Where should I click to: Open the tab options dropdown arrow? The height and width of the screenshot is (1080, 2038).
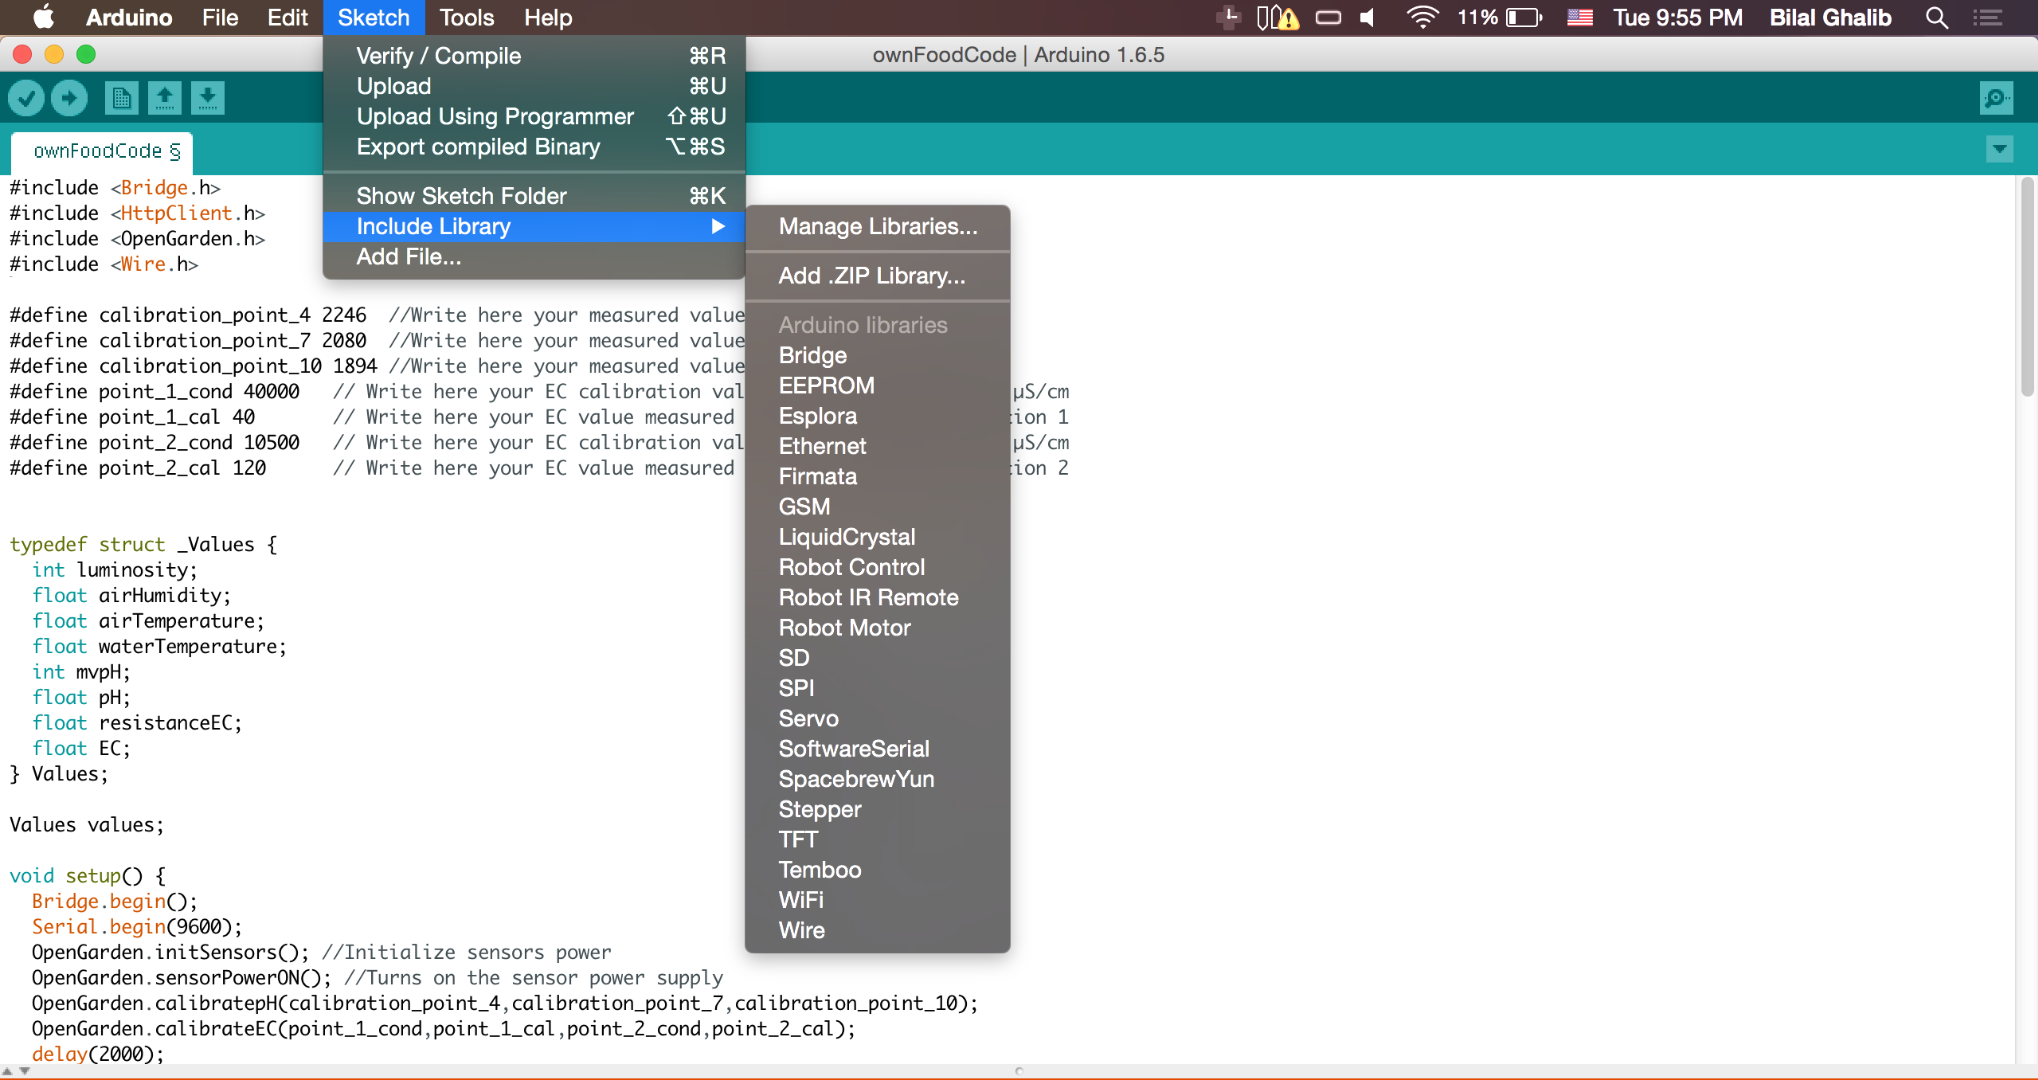tap(1999, 150)
